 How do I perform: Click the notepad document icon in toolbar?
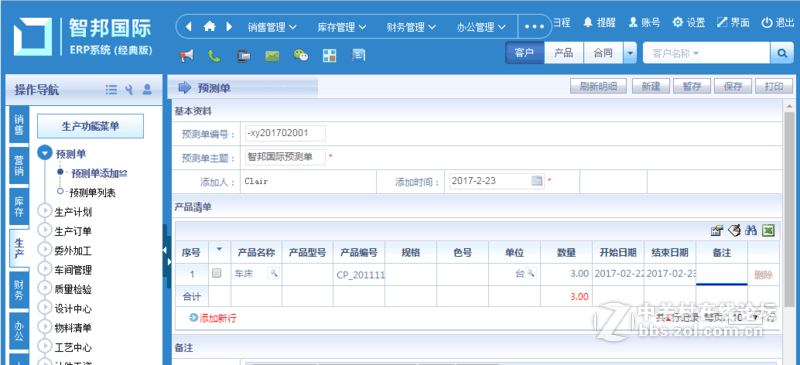(359, 55)
